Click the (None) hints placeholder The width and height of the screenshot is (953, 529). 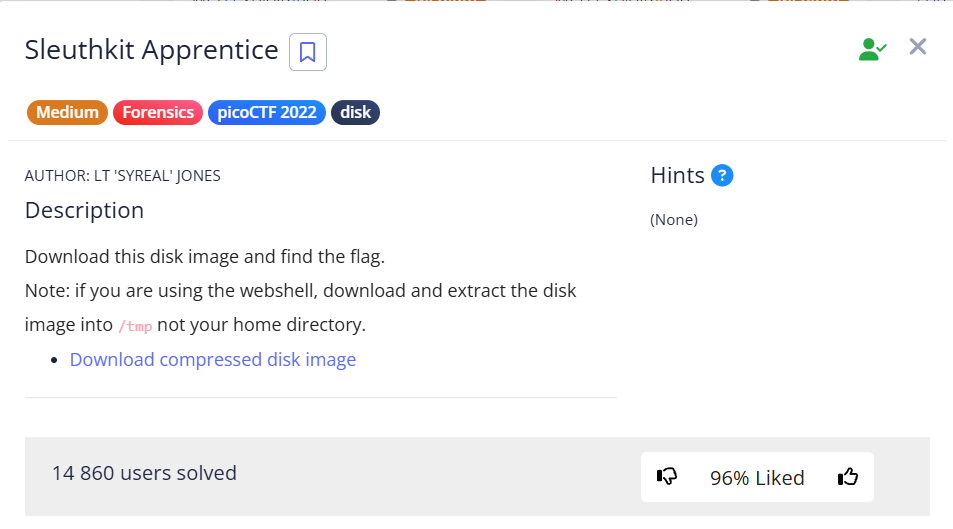coord(674,220)
